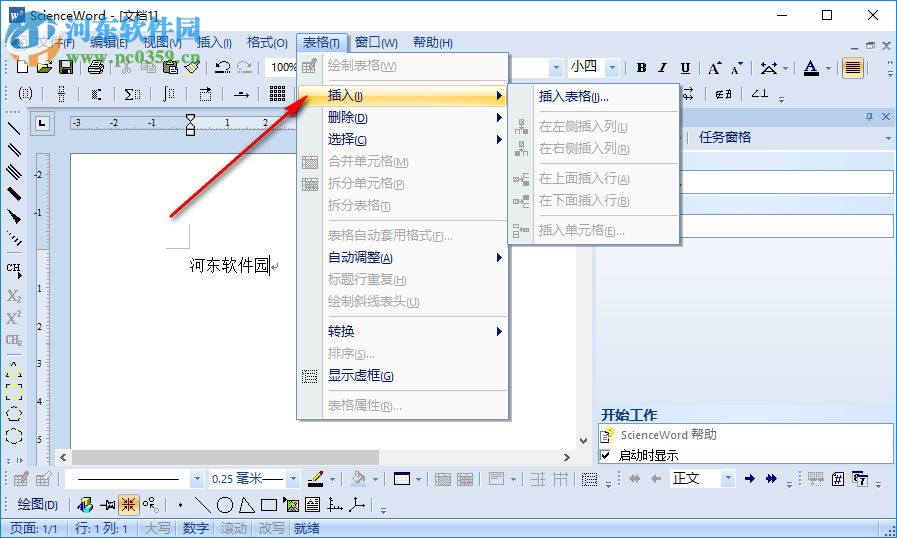Toggle the justify alignment button

(852, 68)
